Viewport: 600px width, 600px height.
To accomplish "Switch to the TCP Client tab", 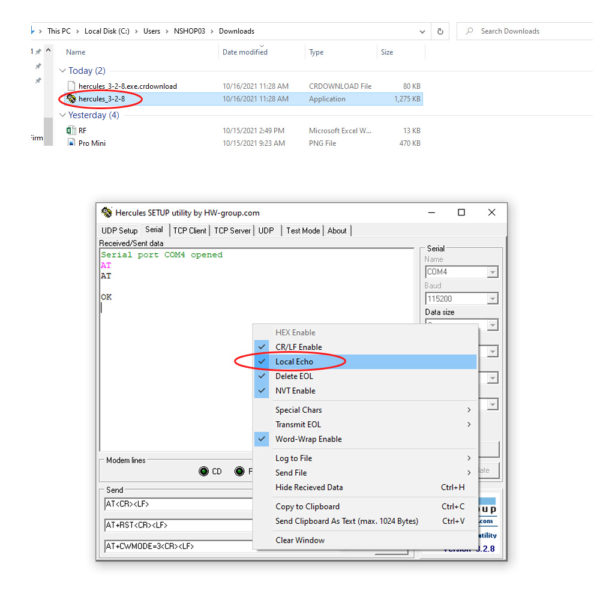I will [189, 231].
